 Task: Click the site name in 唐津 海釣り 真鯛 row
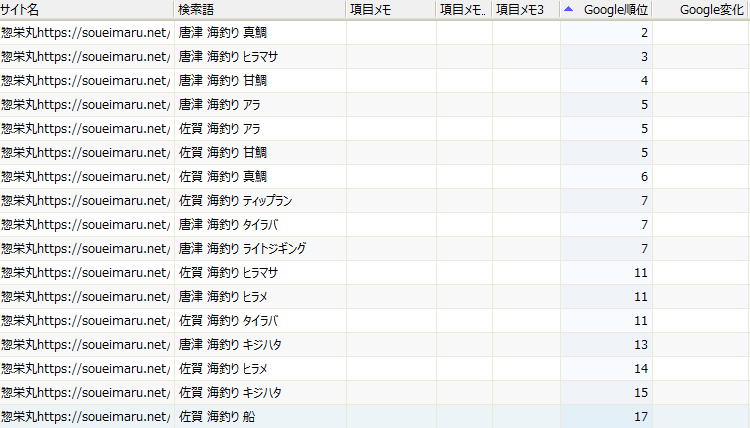(86, 33)
